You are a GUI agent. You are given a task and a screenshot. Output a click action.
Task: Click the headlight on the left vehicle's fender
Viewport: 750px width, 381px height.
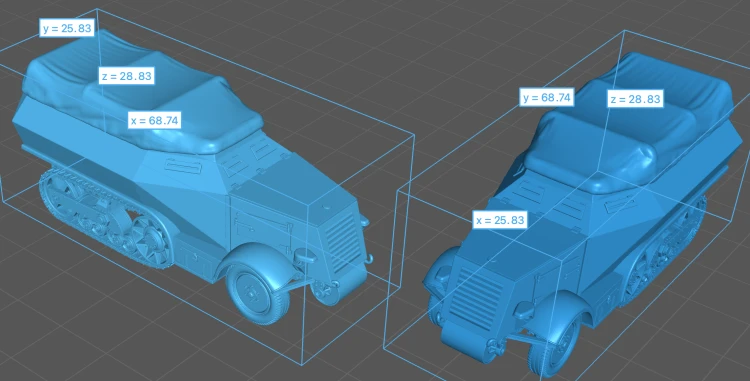coord(303,257)
